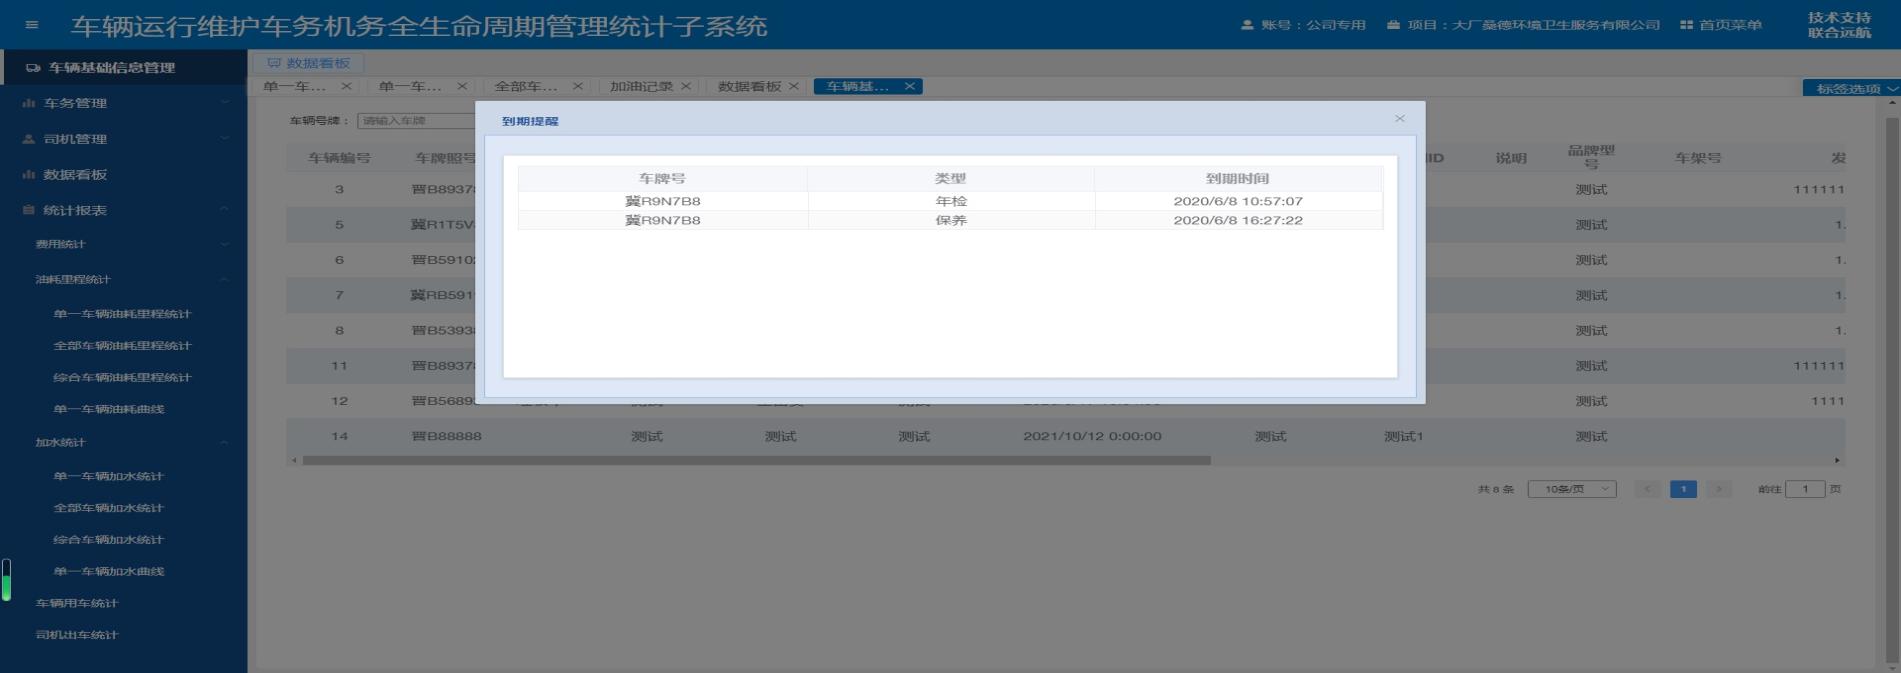Open 综合车辆加水统计 item
The image size is (1901, 673).
click(109, 540)
